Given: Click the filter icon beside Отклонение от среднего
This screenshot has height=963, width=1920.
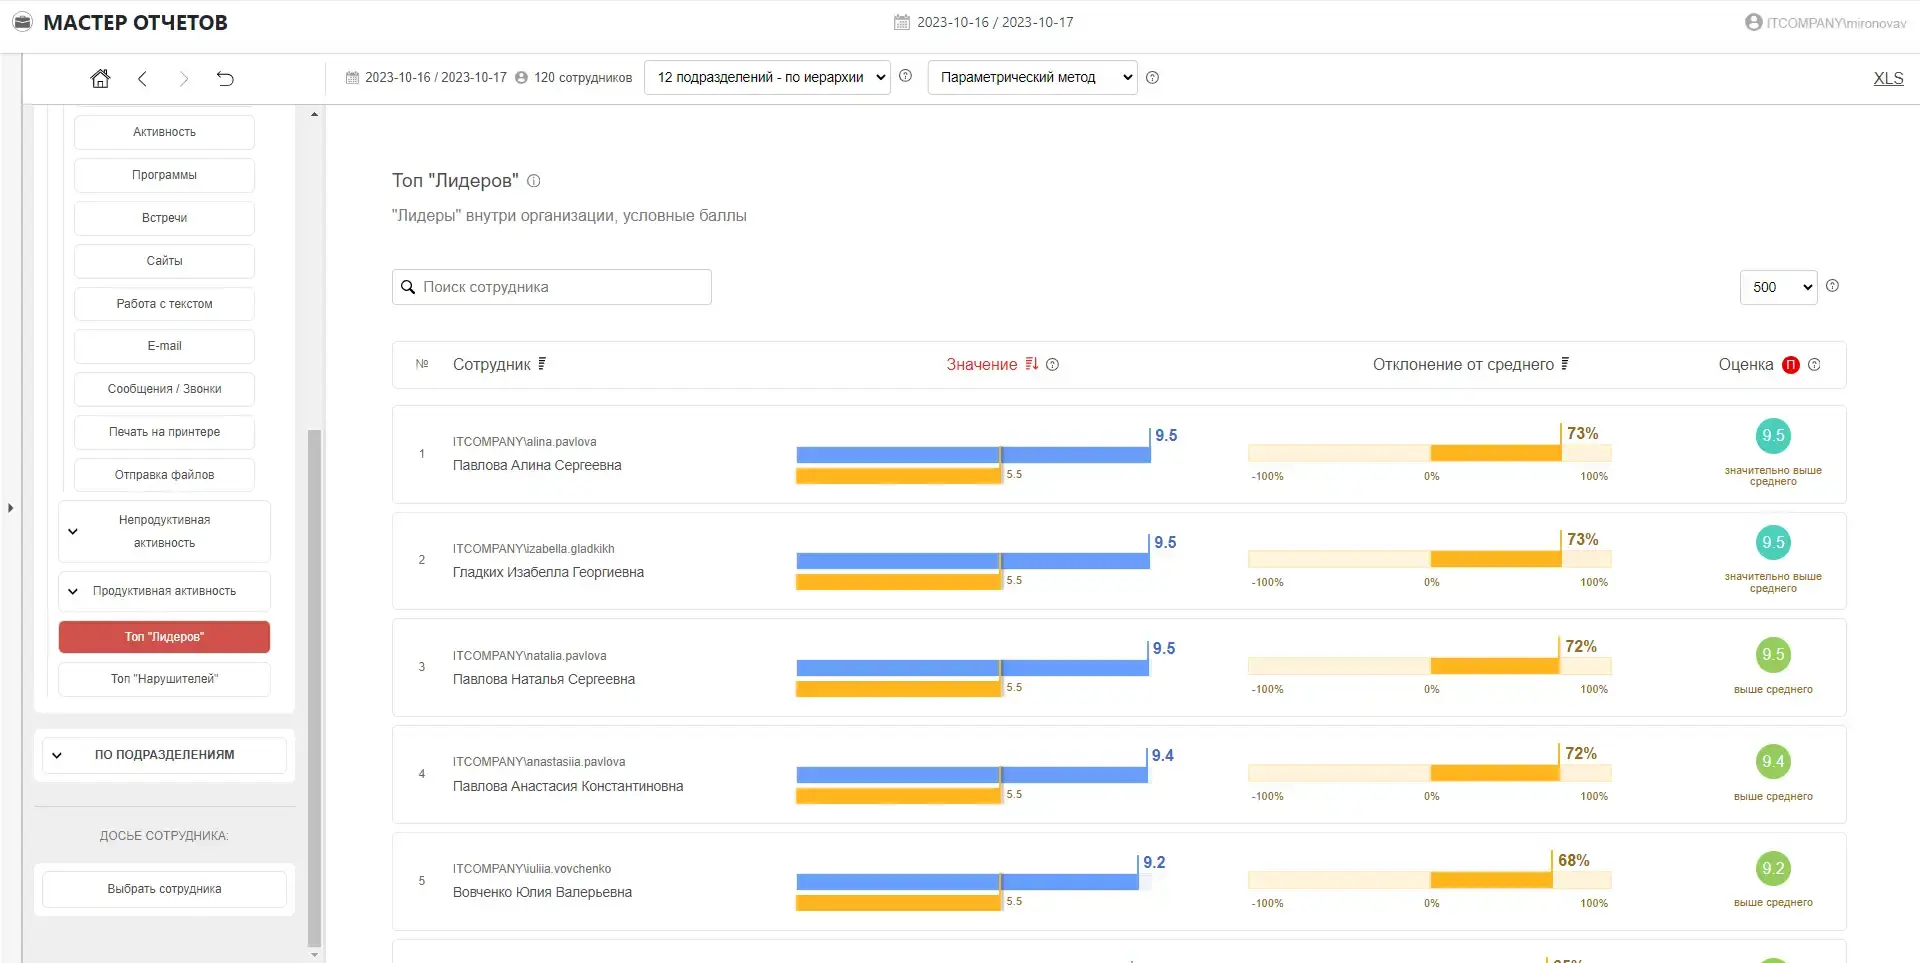Looking at the screenshot, I should 1565,364.
